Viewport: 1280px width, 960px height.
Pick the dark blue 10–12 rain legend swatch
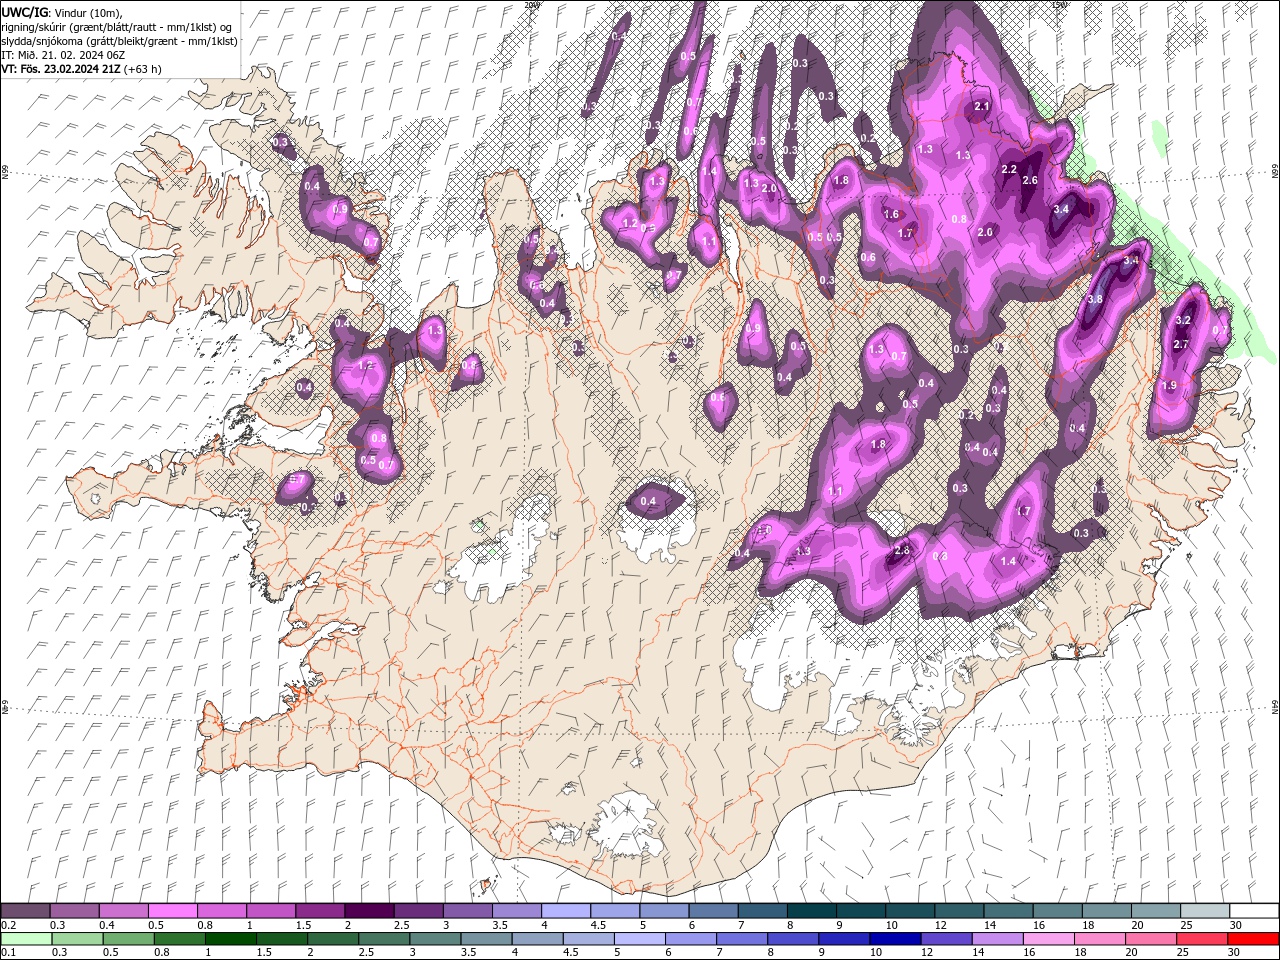coord(896,939)
